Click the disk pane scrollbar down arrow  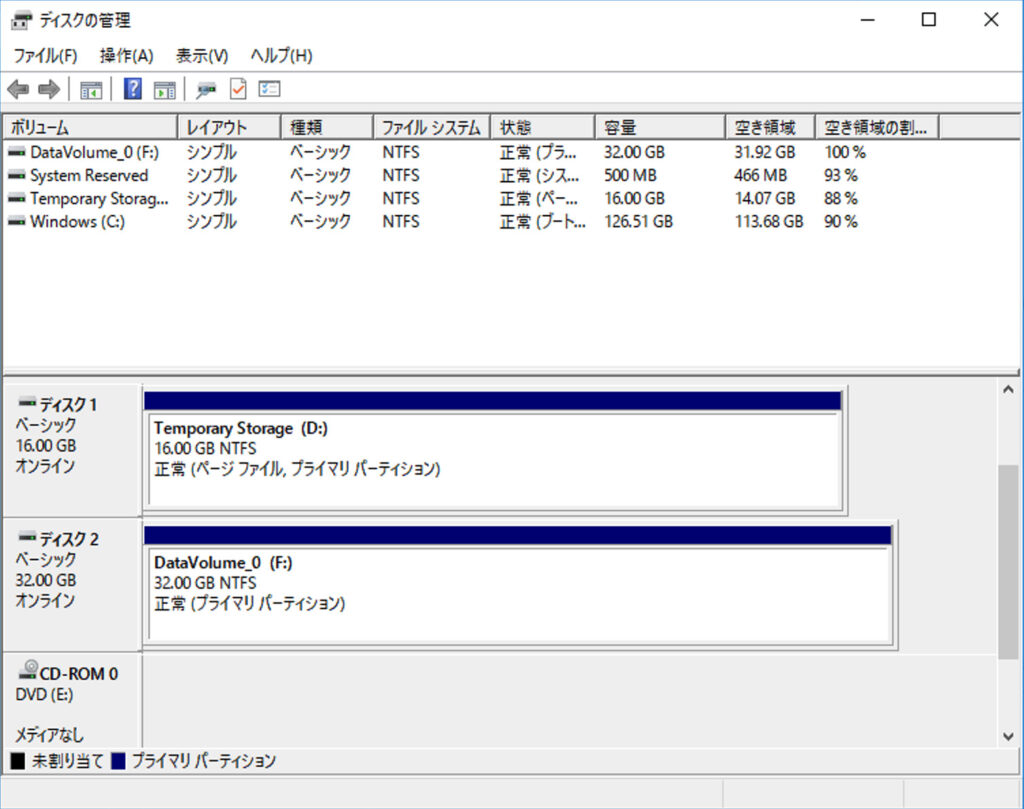point(1008,737)
